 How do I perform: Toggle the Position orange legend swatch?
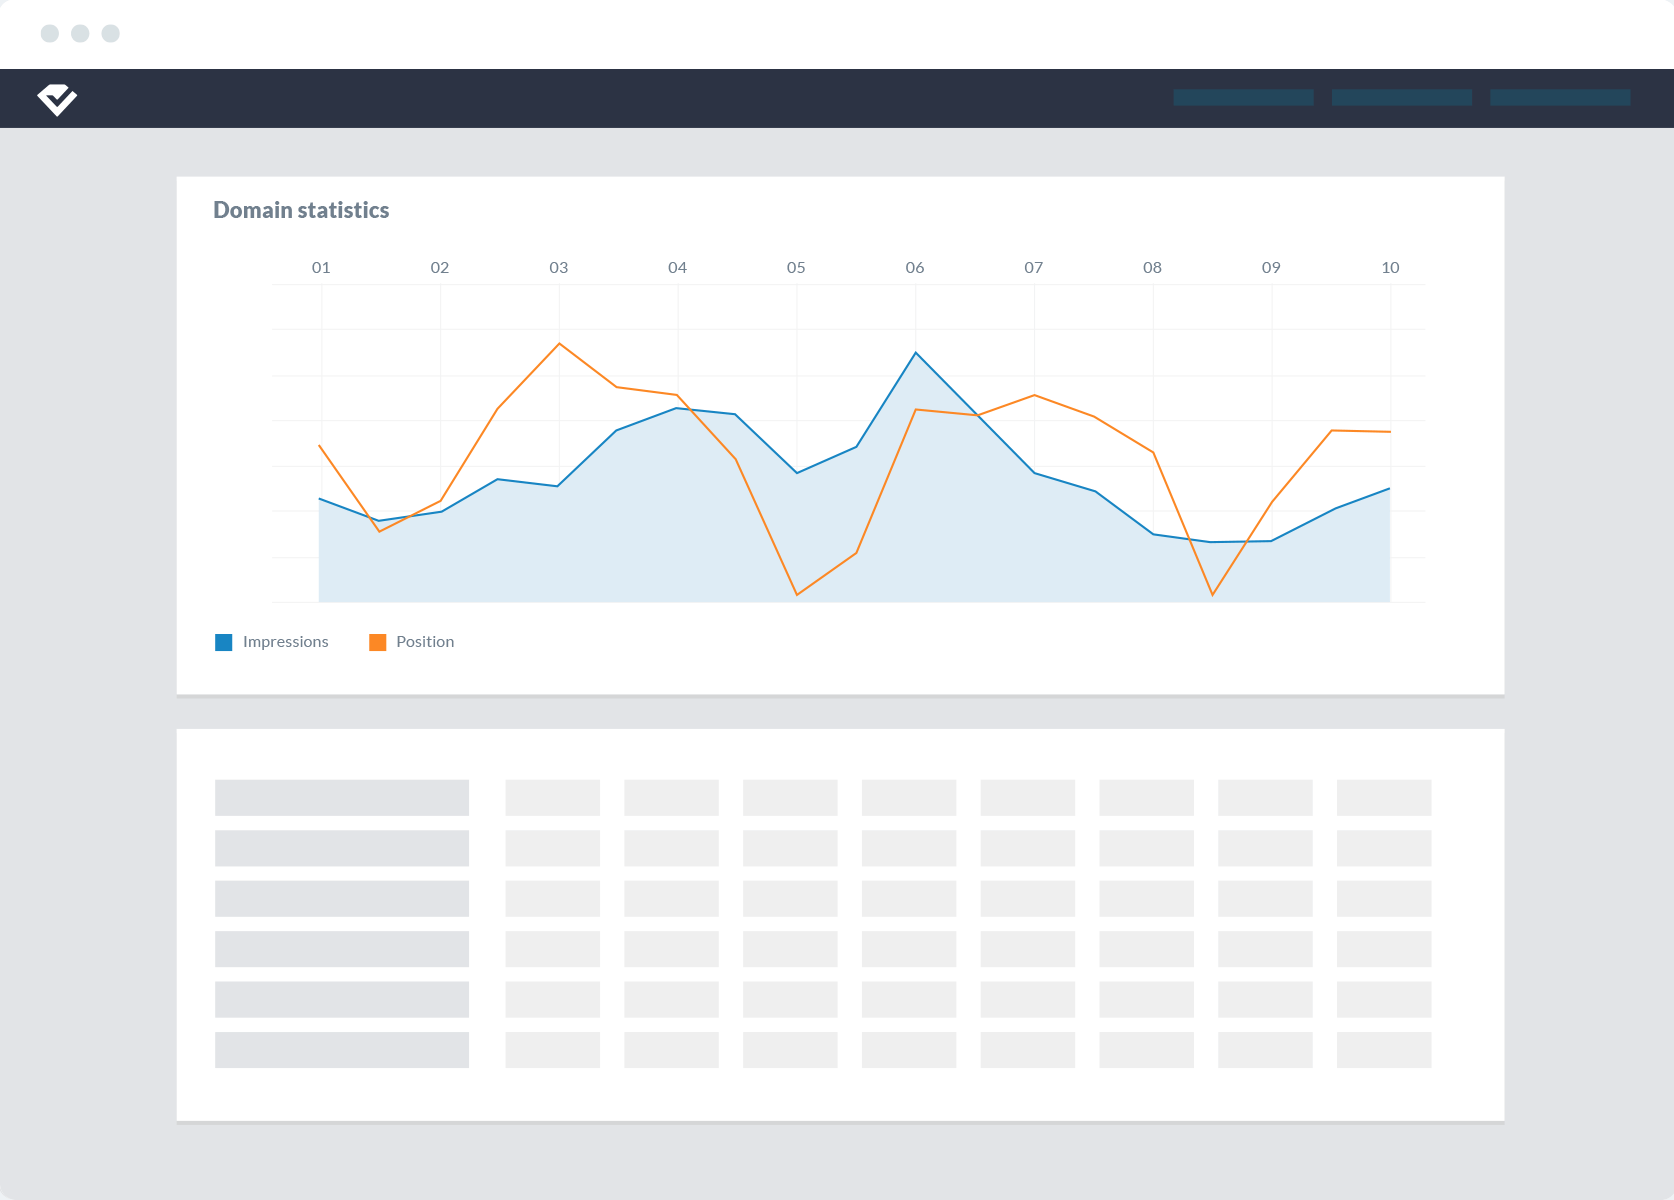click(378, 642)
